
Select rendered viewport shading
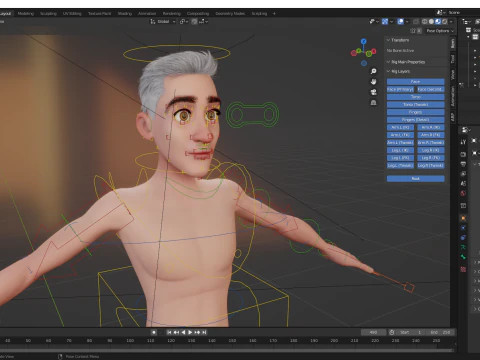(x=444, y=21)
